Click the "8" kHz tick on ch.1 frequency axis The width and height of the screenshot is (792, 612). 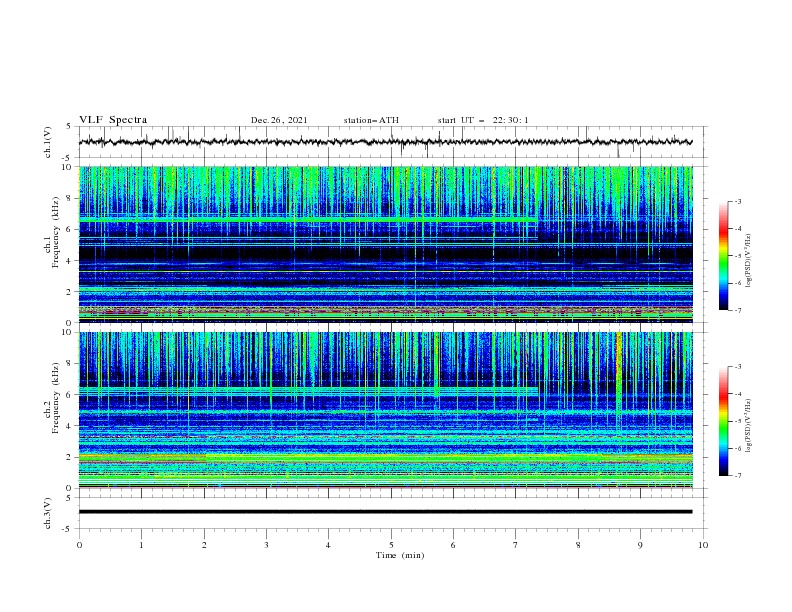tap(71, 198)
